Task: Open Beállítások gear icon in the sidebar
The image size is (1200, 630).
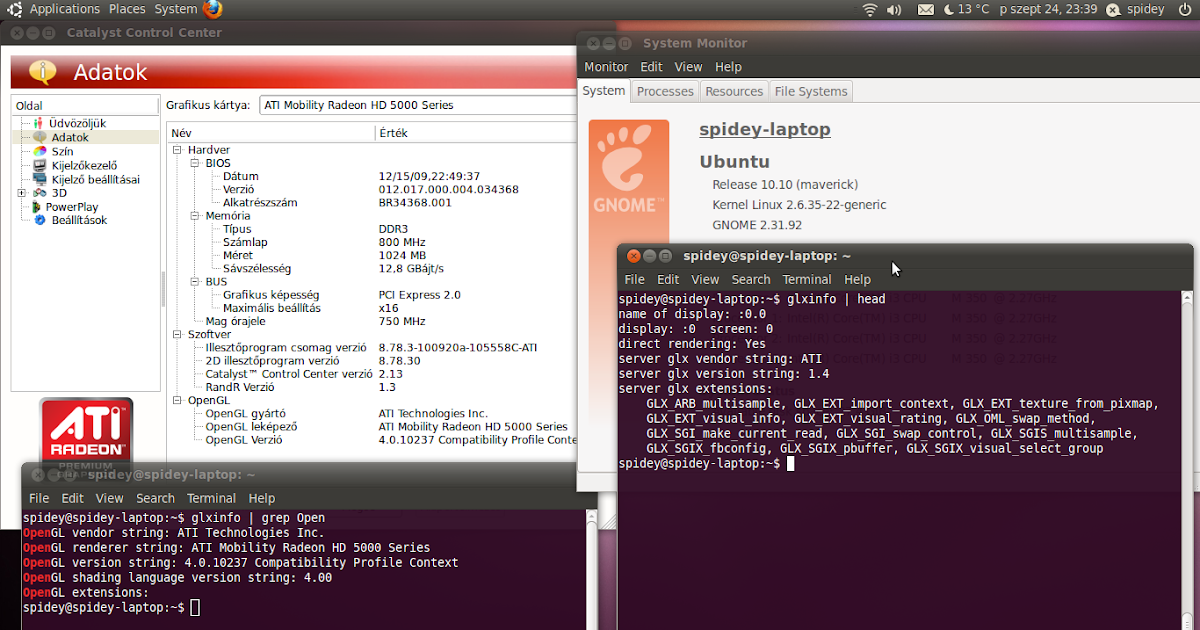Action: point(41,220)
